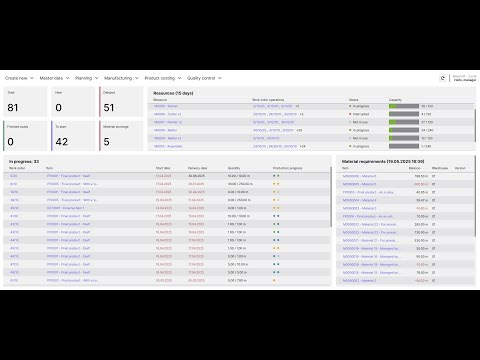Click the Item header in In progress table

pos(49,168)
